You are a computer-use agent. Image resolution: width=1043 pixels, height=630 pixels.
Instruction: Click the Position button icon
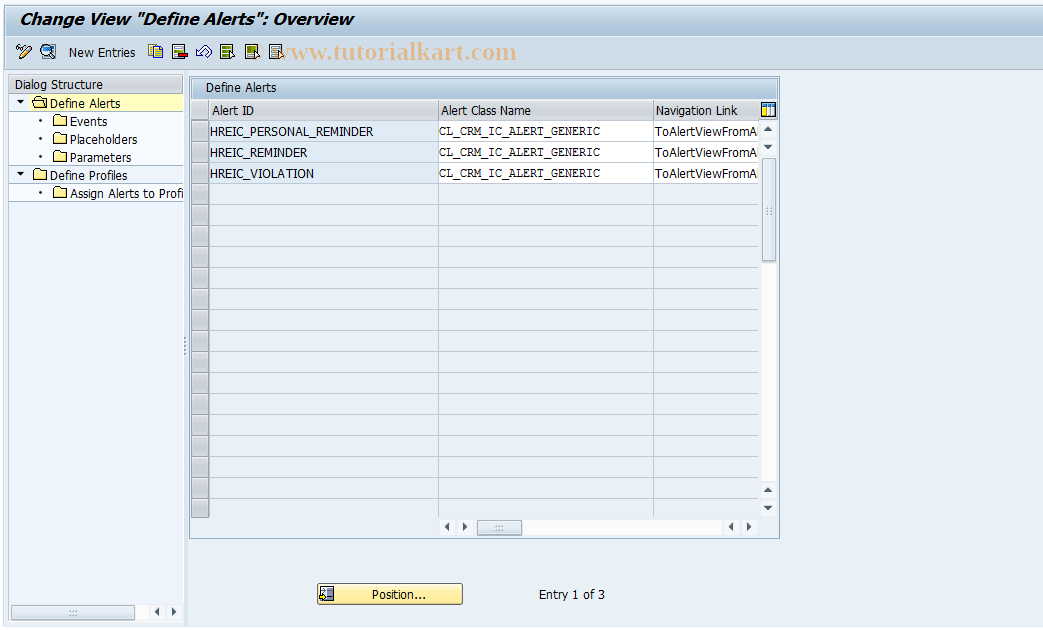327,593
